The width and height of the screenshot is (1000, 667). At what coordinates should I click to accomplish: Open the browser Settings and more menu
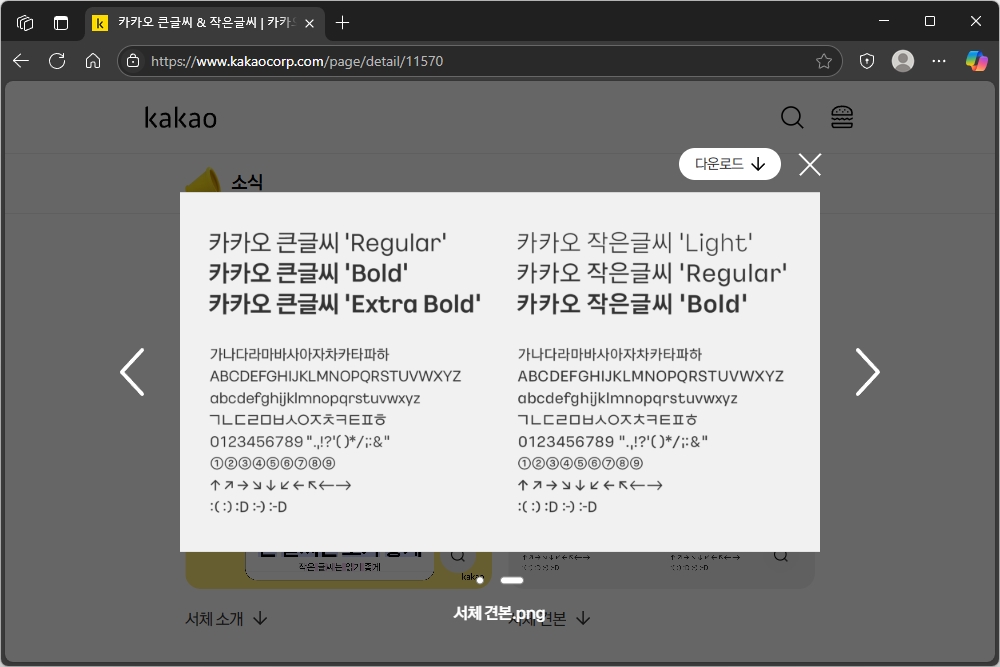[939, 61]
